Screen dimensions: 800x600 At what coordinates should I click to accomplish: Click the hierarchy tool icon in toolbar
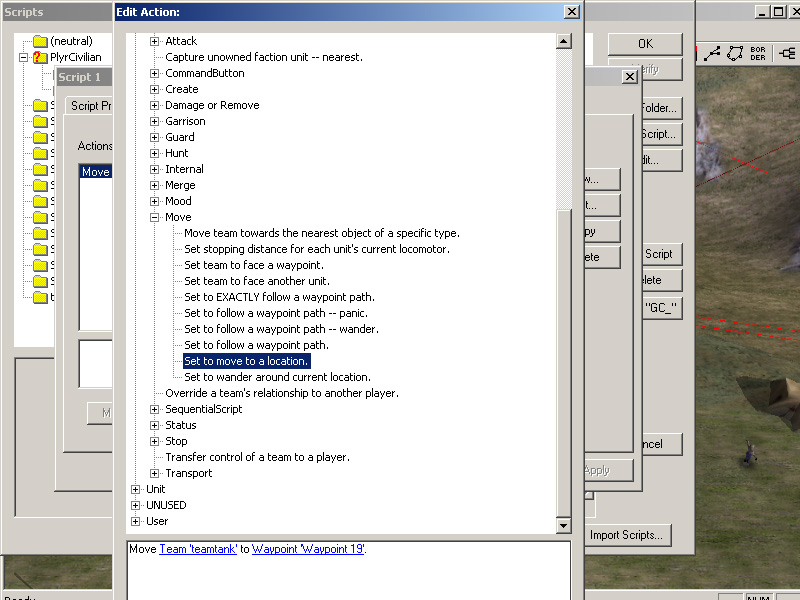pyautogui.click(x=788, y=53)
